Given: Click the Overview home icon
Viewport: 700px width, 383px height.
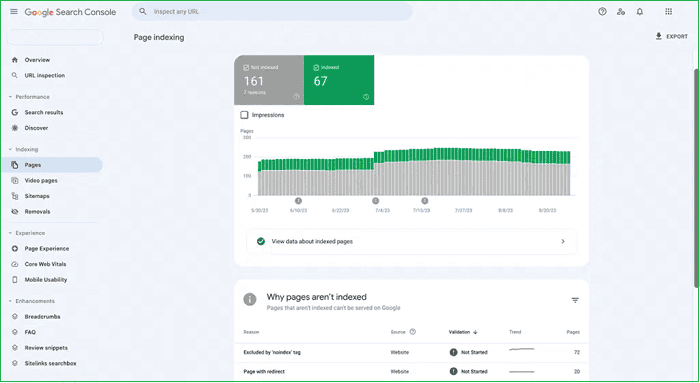Looking at the screenshot, I should click(15, 60).
